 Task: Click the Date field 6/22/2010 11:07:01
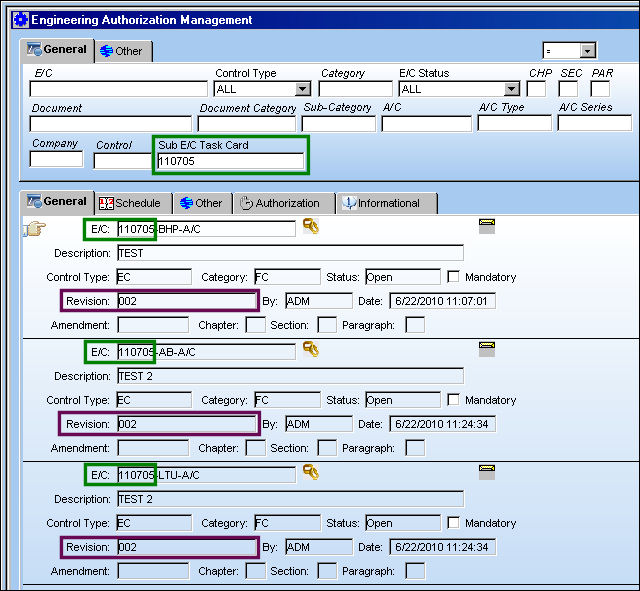pyautogui.click(x=443, y=301)
